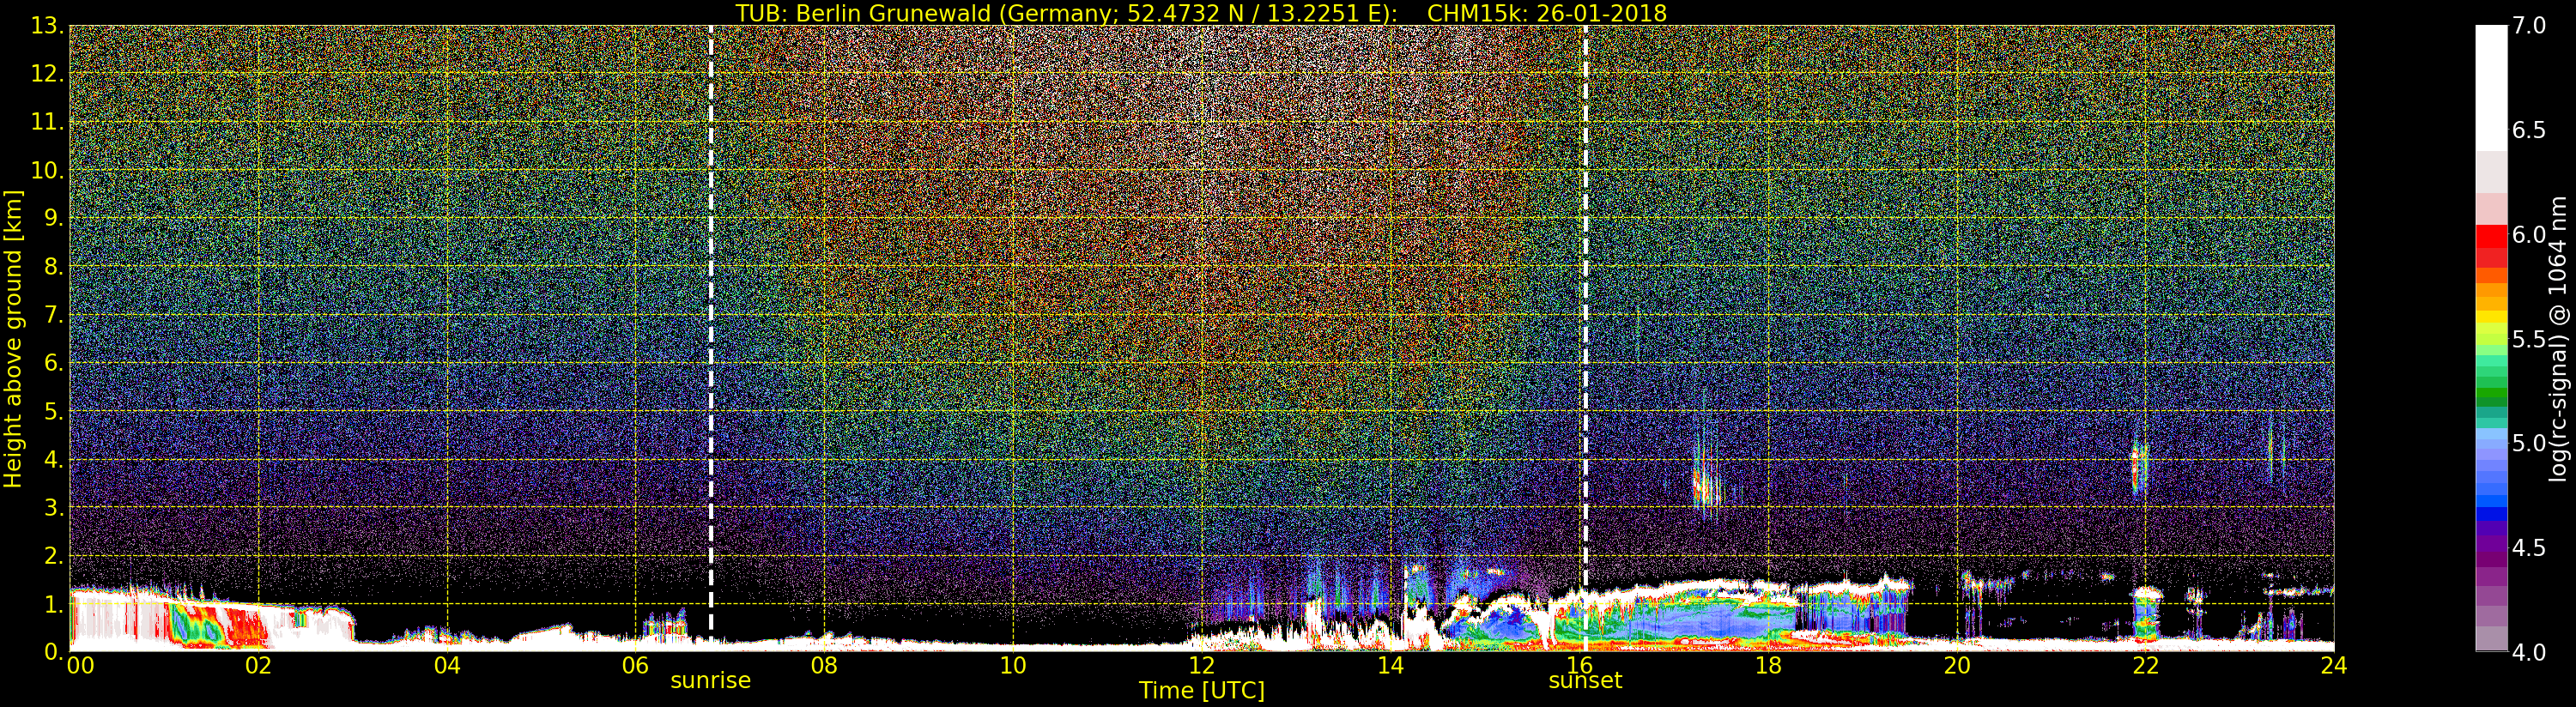Pick the "18" hour tick on time axis

click(1768, 665)
